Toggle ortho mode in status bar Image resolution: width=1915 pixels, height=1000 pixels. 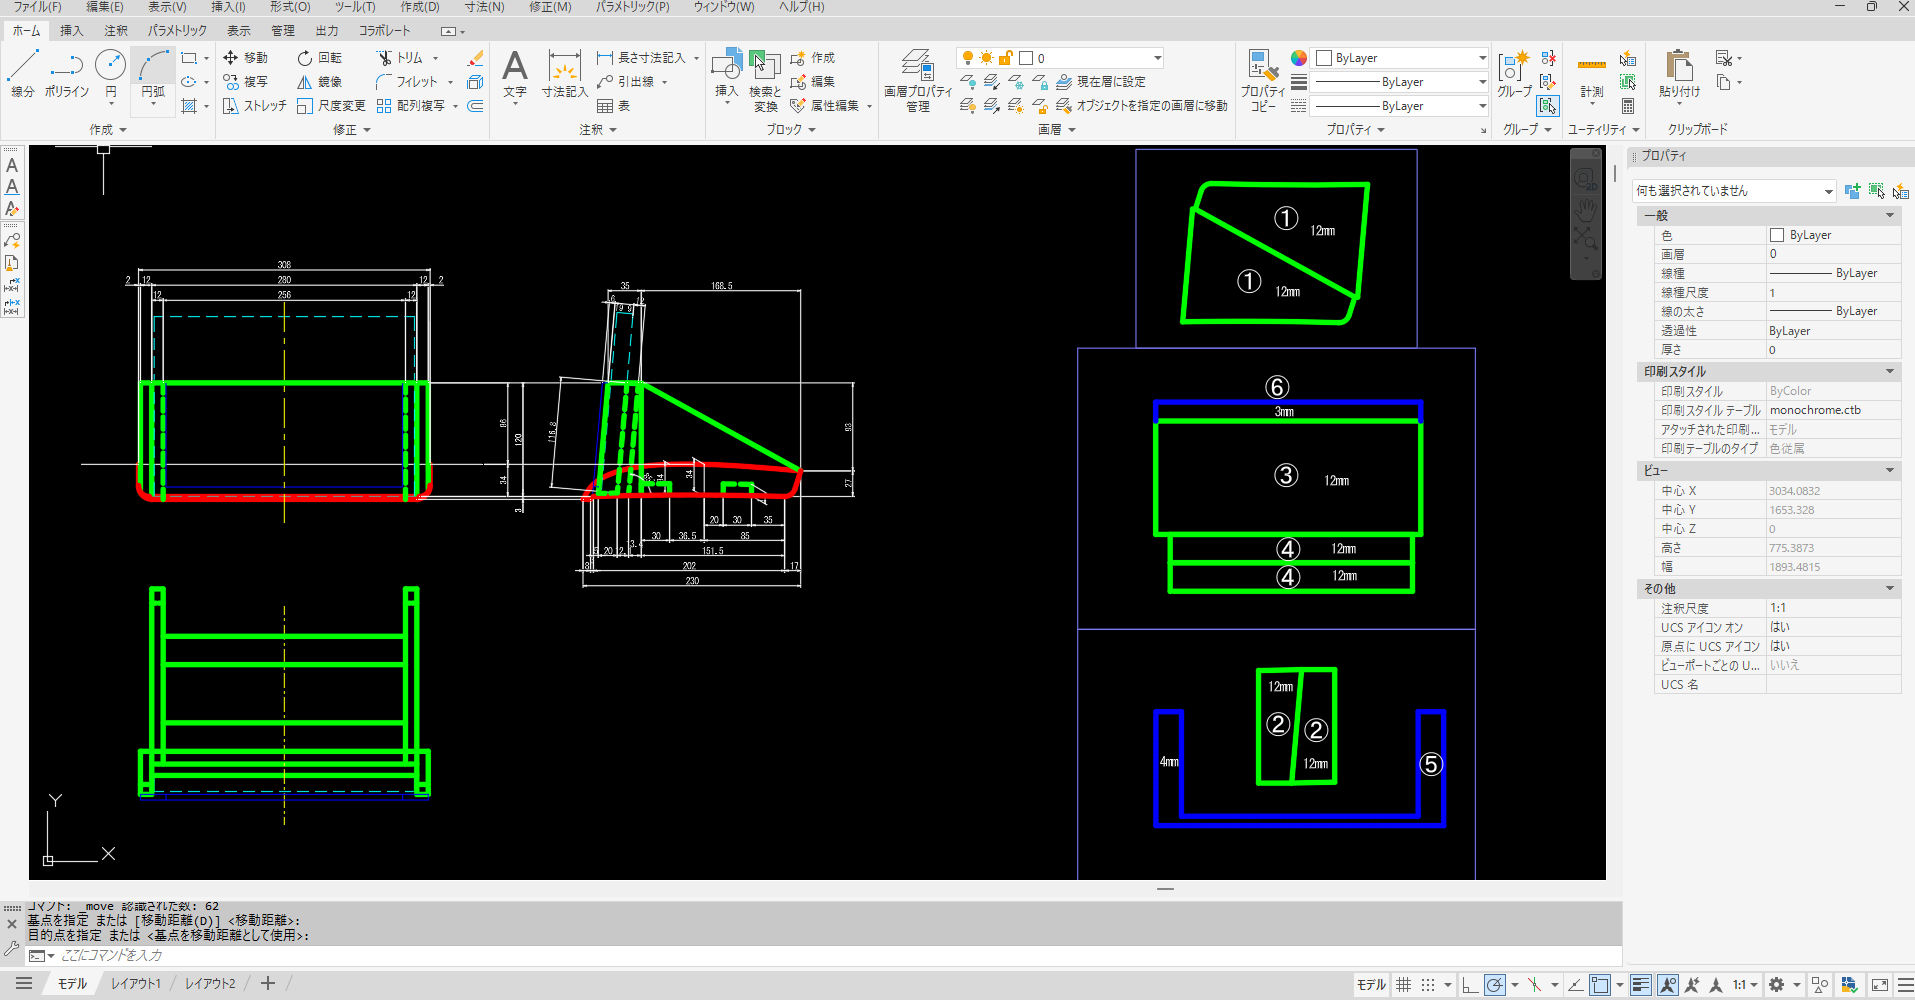[1469, 985]
